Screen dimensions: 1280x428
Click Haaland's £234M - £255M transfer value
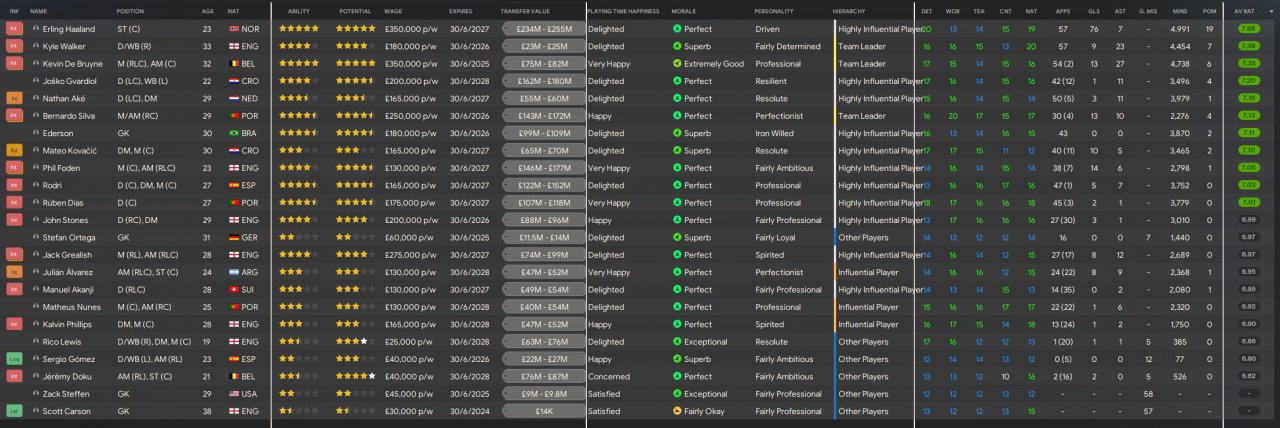(544, 29)
